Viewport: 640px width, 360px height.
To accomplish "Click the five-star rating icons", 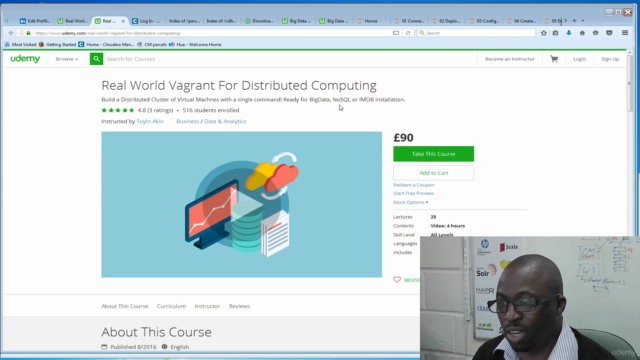I will coord(118,110).
